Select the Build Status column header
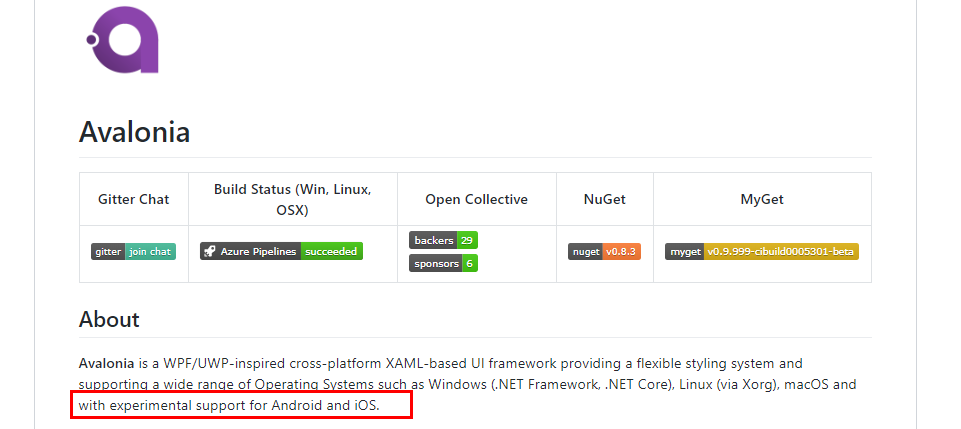The height and width of the screenshot is (429, 961). pos(292,199)
